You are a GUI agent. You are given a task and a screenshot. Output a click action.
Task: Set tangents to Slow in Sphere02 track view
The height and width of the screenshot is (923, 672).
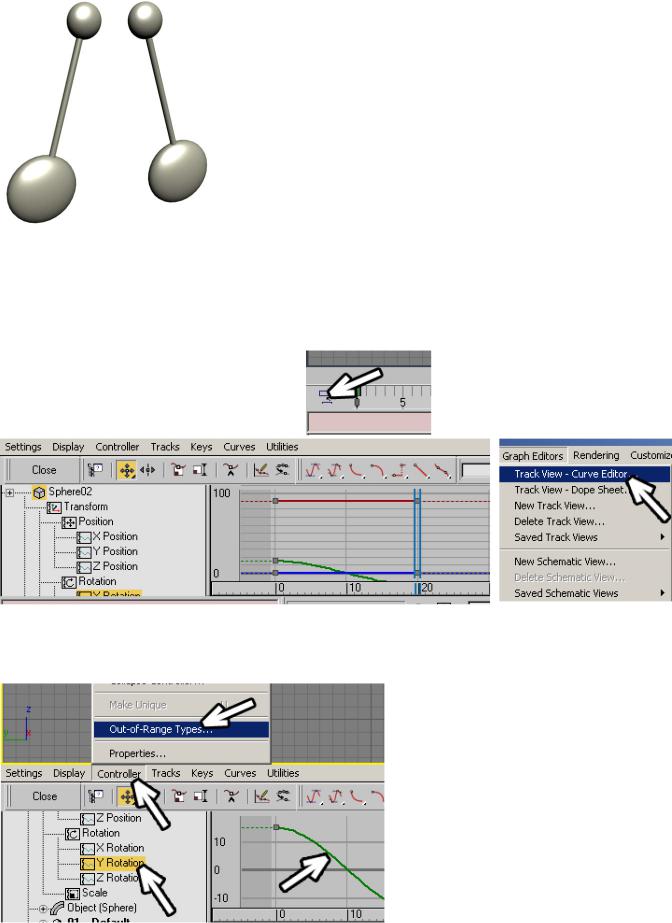378,470
